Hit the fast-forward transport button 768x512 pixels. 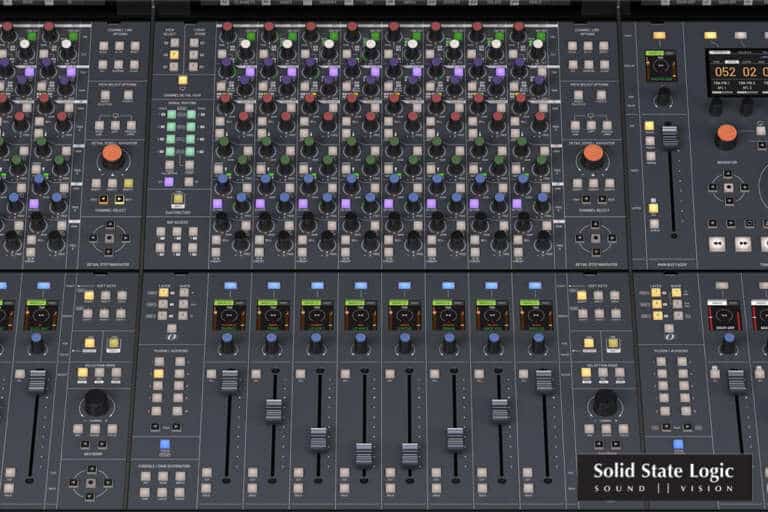pos(743,244)
